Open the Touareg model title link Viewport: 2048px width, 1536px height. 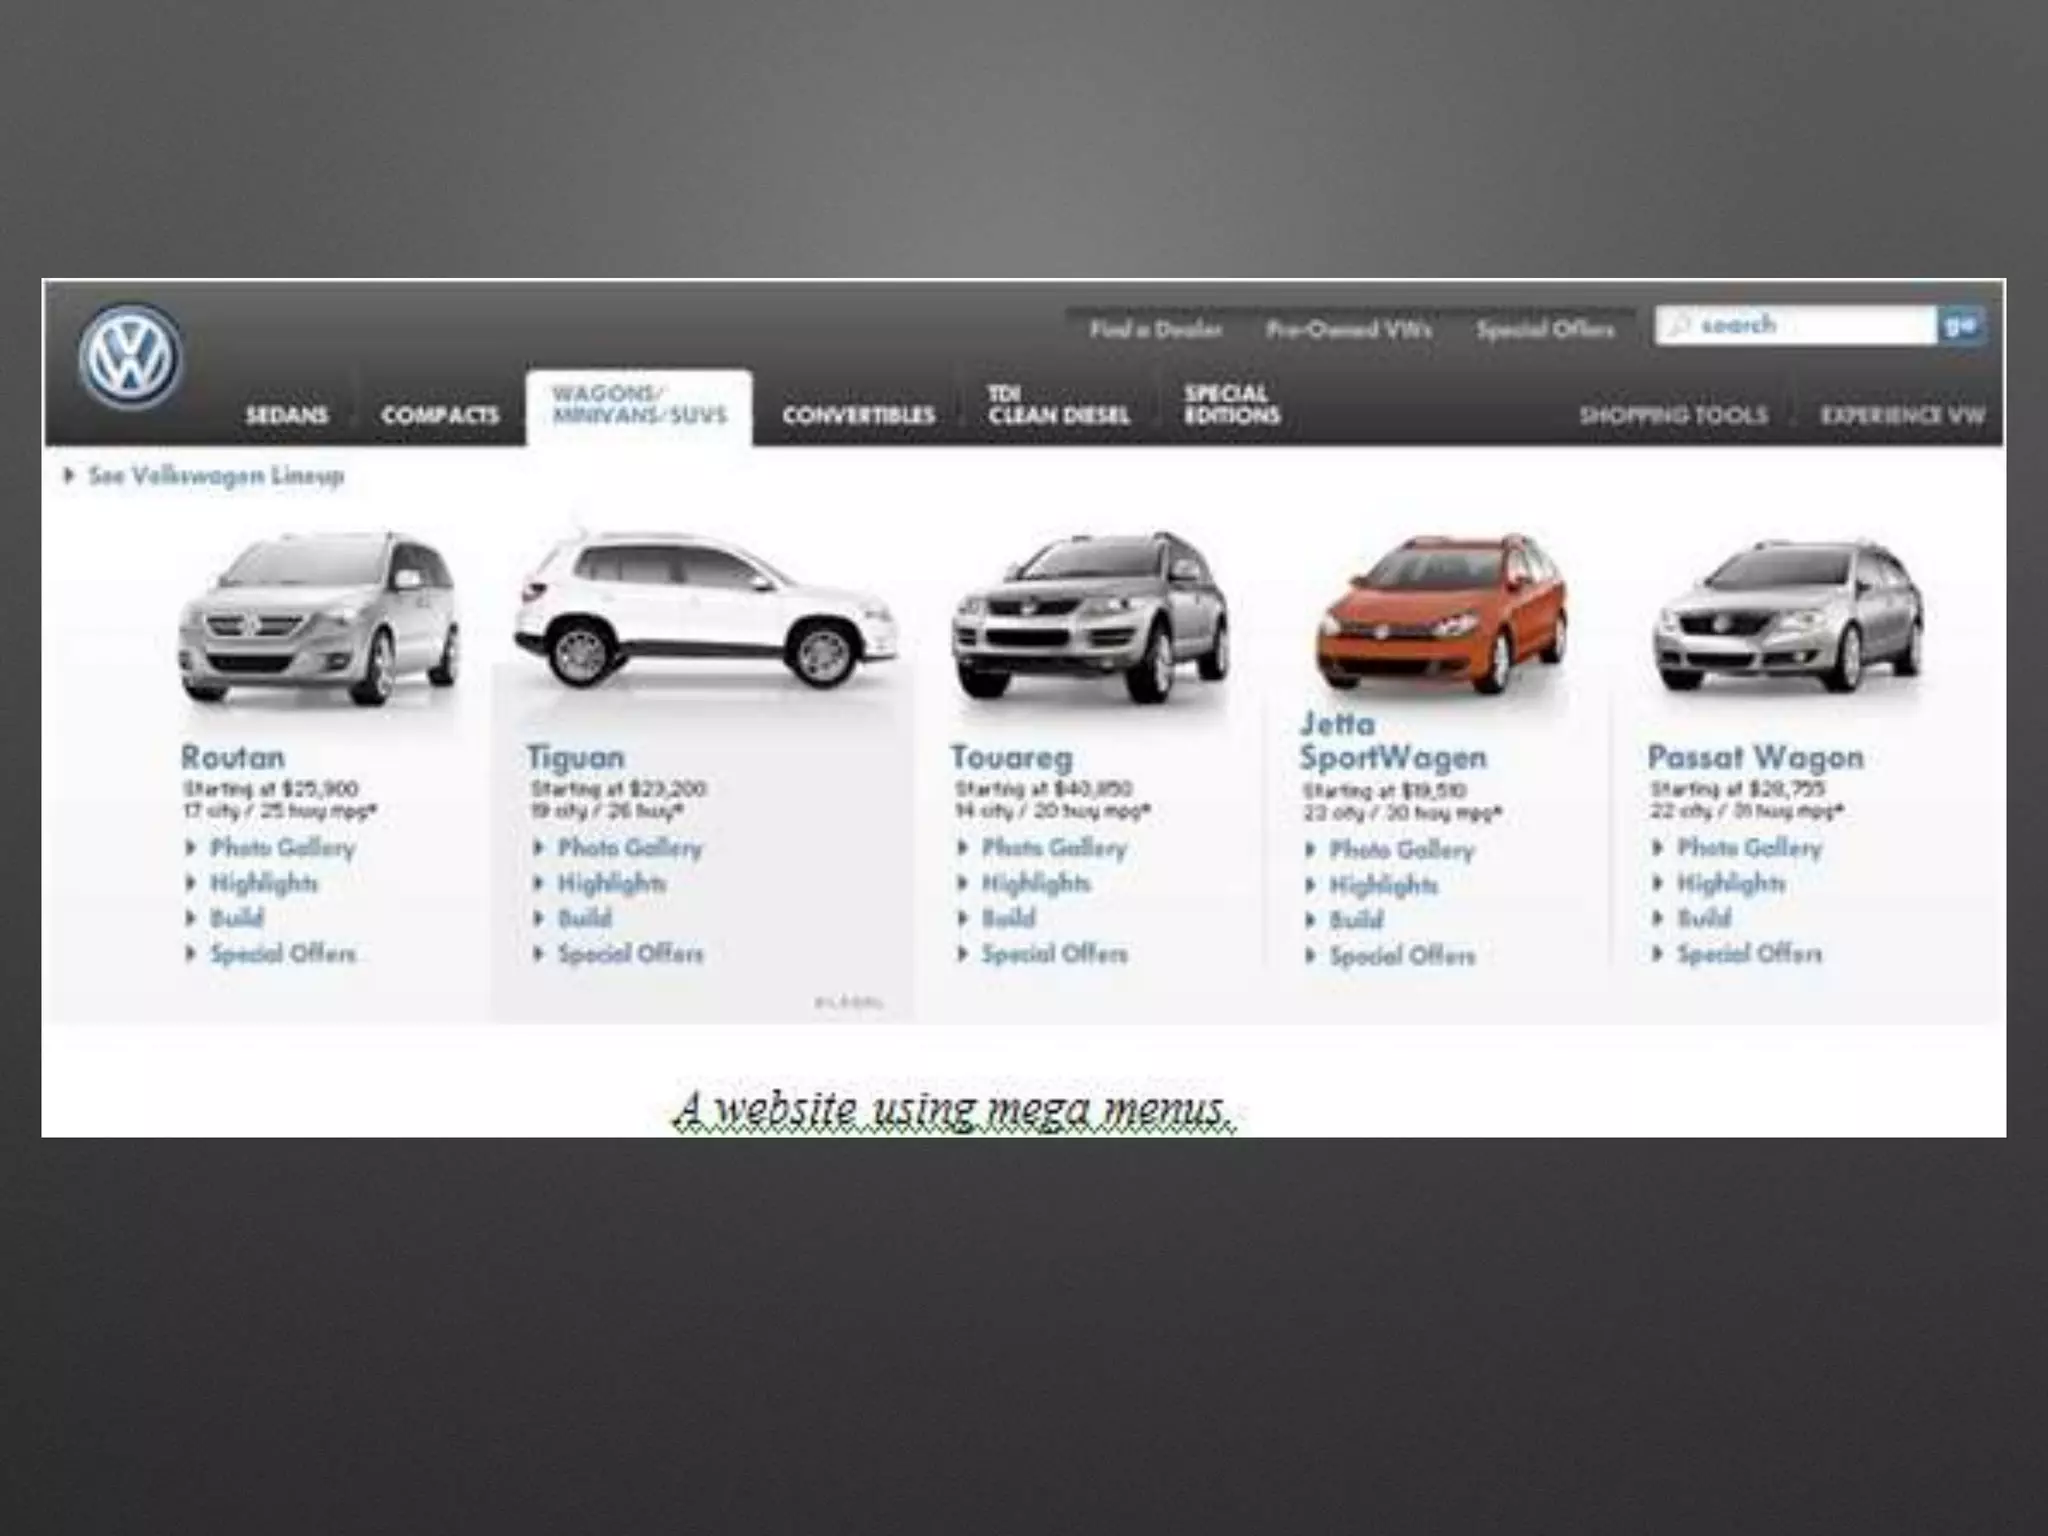1011,757
